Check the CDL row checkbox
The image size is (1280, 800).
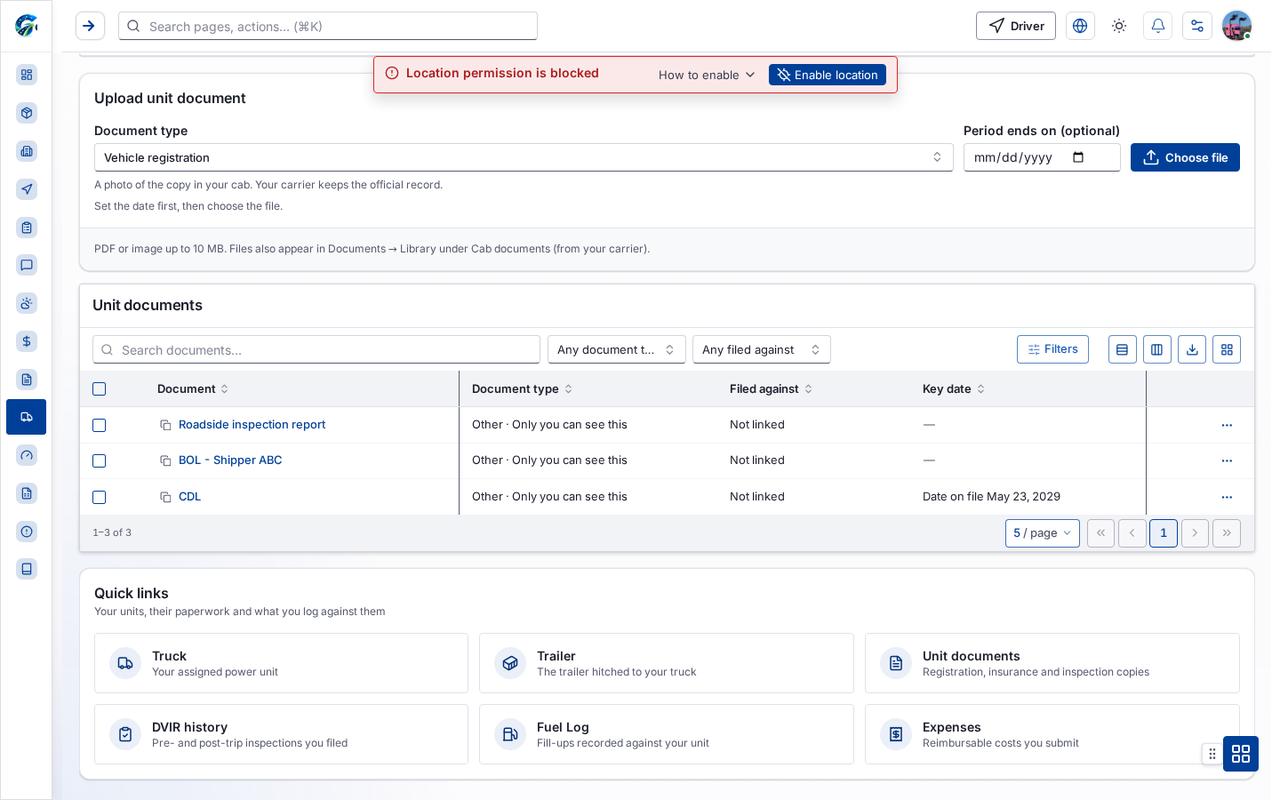pyautogui.click(x=99, y=497)
